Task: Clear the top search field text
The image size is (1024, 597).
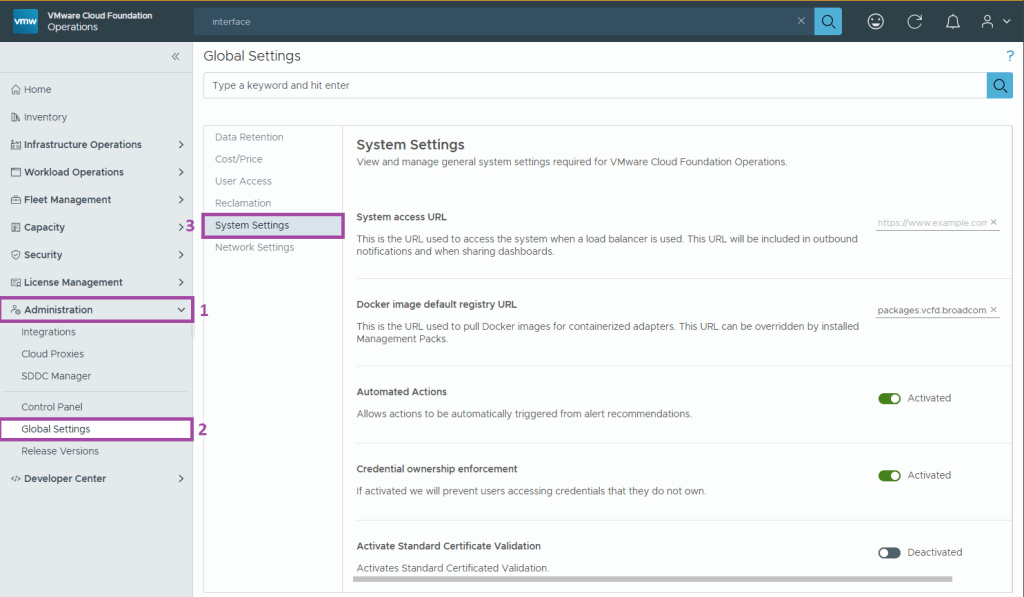Action: 801,21
